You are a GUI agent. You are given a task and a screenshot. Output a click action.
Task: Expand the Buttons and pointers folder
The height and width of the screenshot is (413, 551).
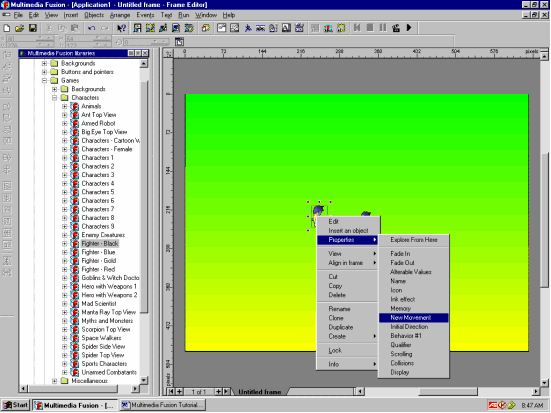(x=44, y=72)
